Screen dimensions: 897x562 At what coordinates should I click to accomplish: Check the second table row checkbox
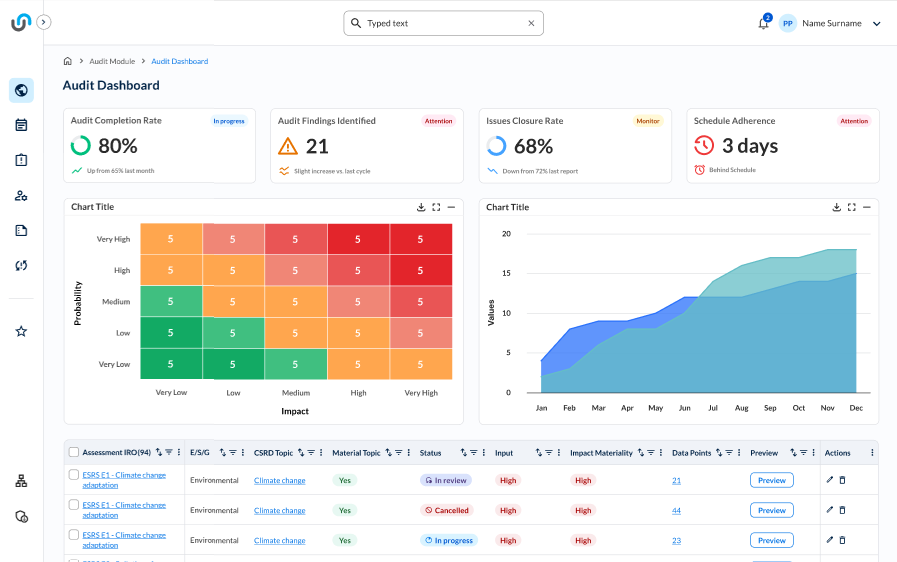pyautogui.click(x=74, y=505)
